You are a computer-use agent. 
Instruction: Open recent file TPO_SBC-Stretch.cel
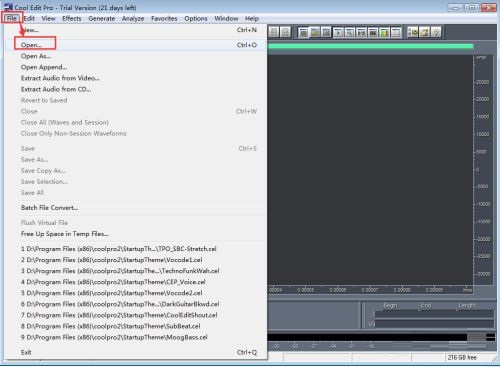tap(136, 249)
